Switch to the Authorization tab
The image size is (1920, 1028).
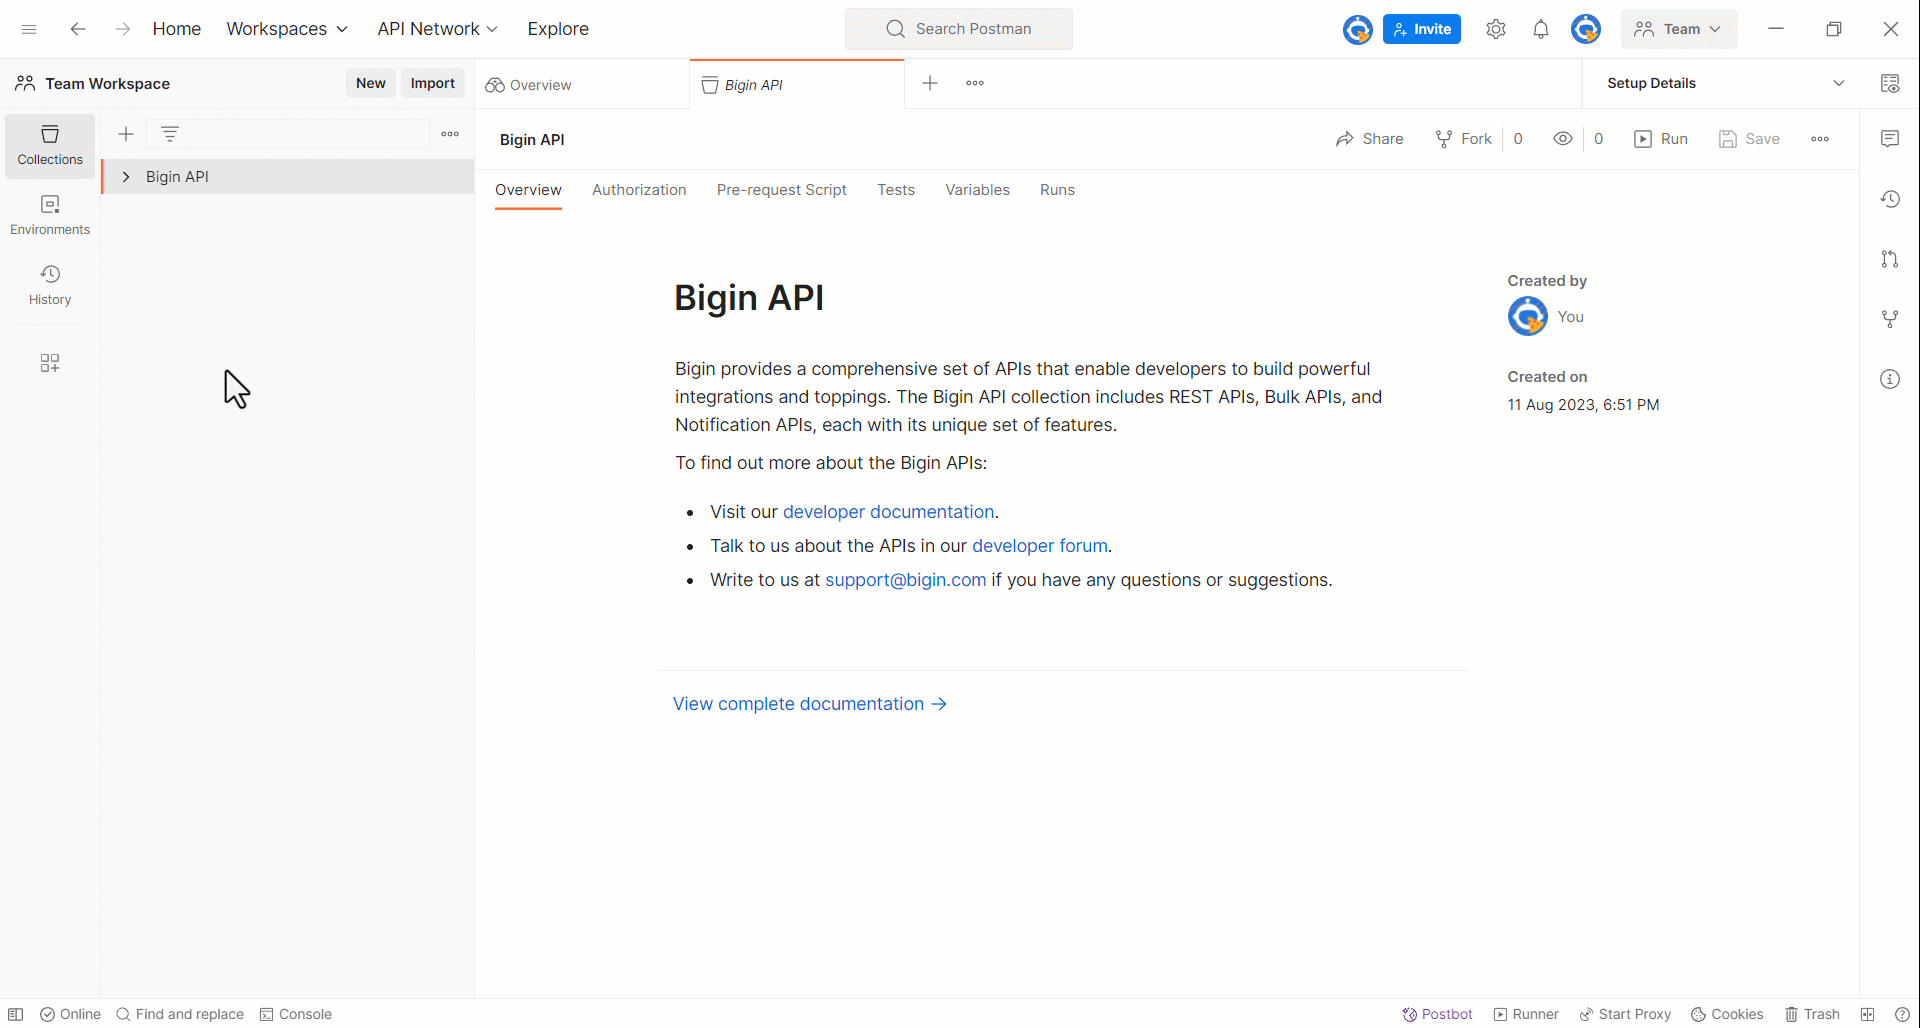click(x=639, y=190)
